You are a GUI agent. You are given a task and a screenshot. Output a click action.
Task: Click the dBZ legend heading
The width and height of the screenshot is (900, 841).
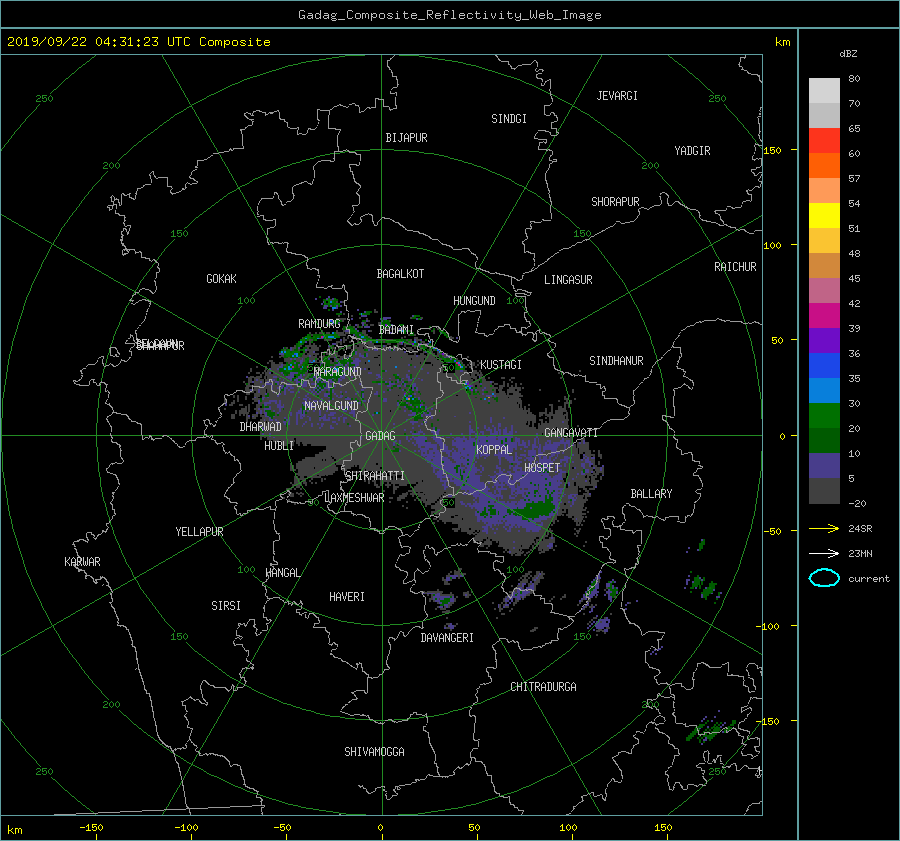pos(848,54)
